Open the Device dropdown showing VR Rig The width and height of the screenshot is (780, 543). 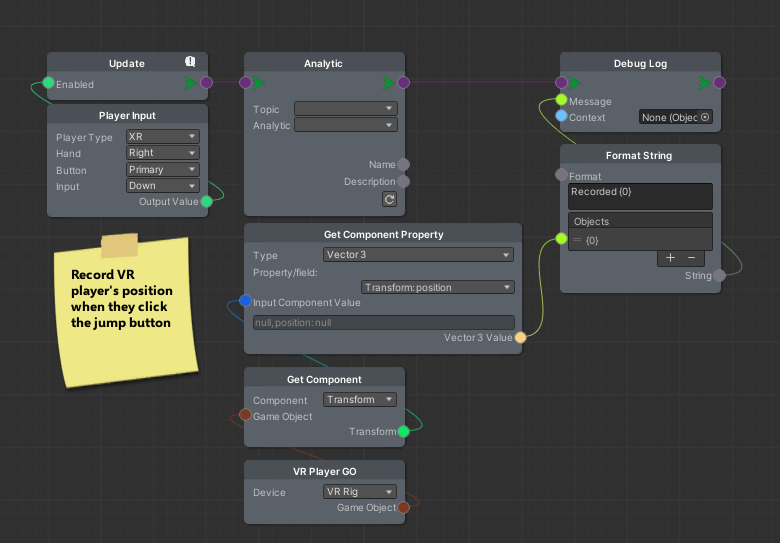(x=360, y=491)
